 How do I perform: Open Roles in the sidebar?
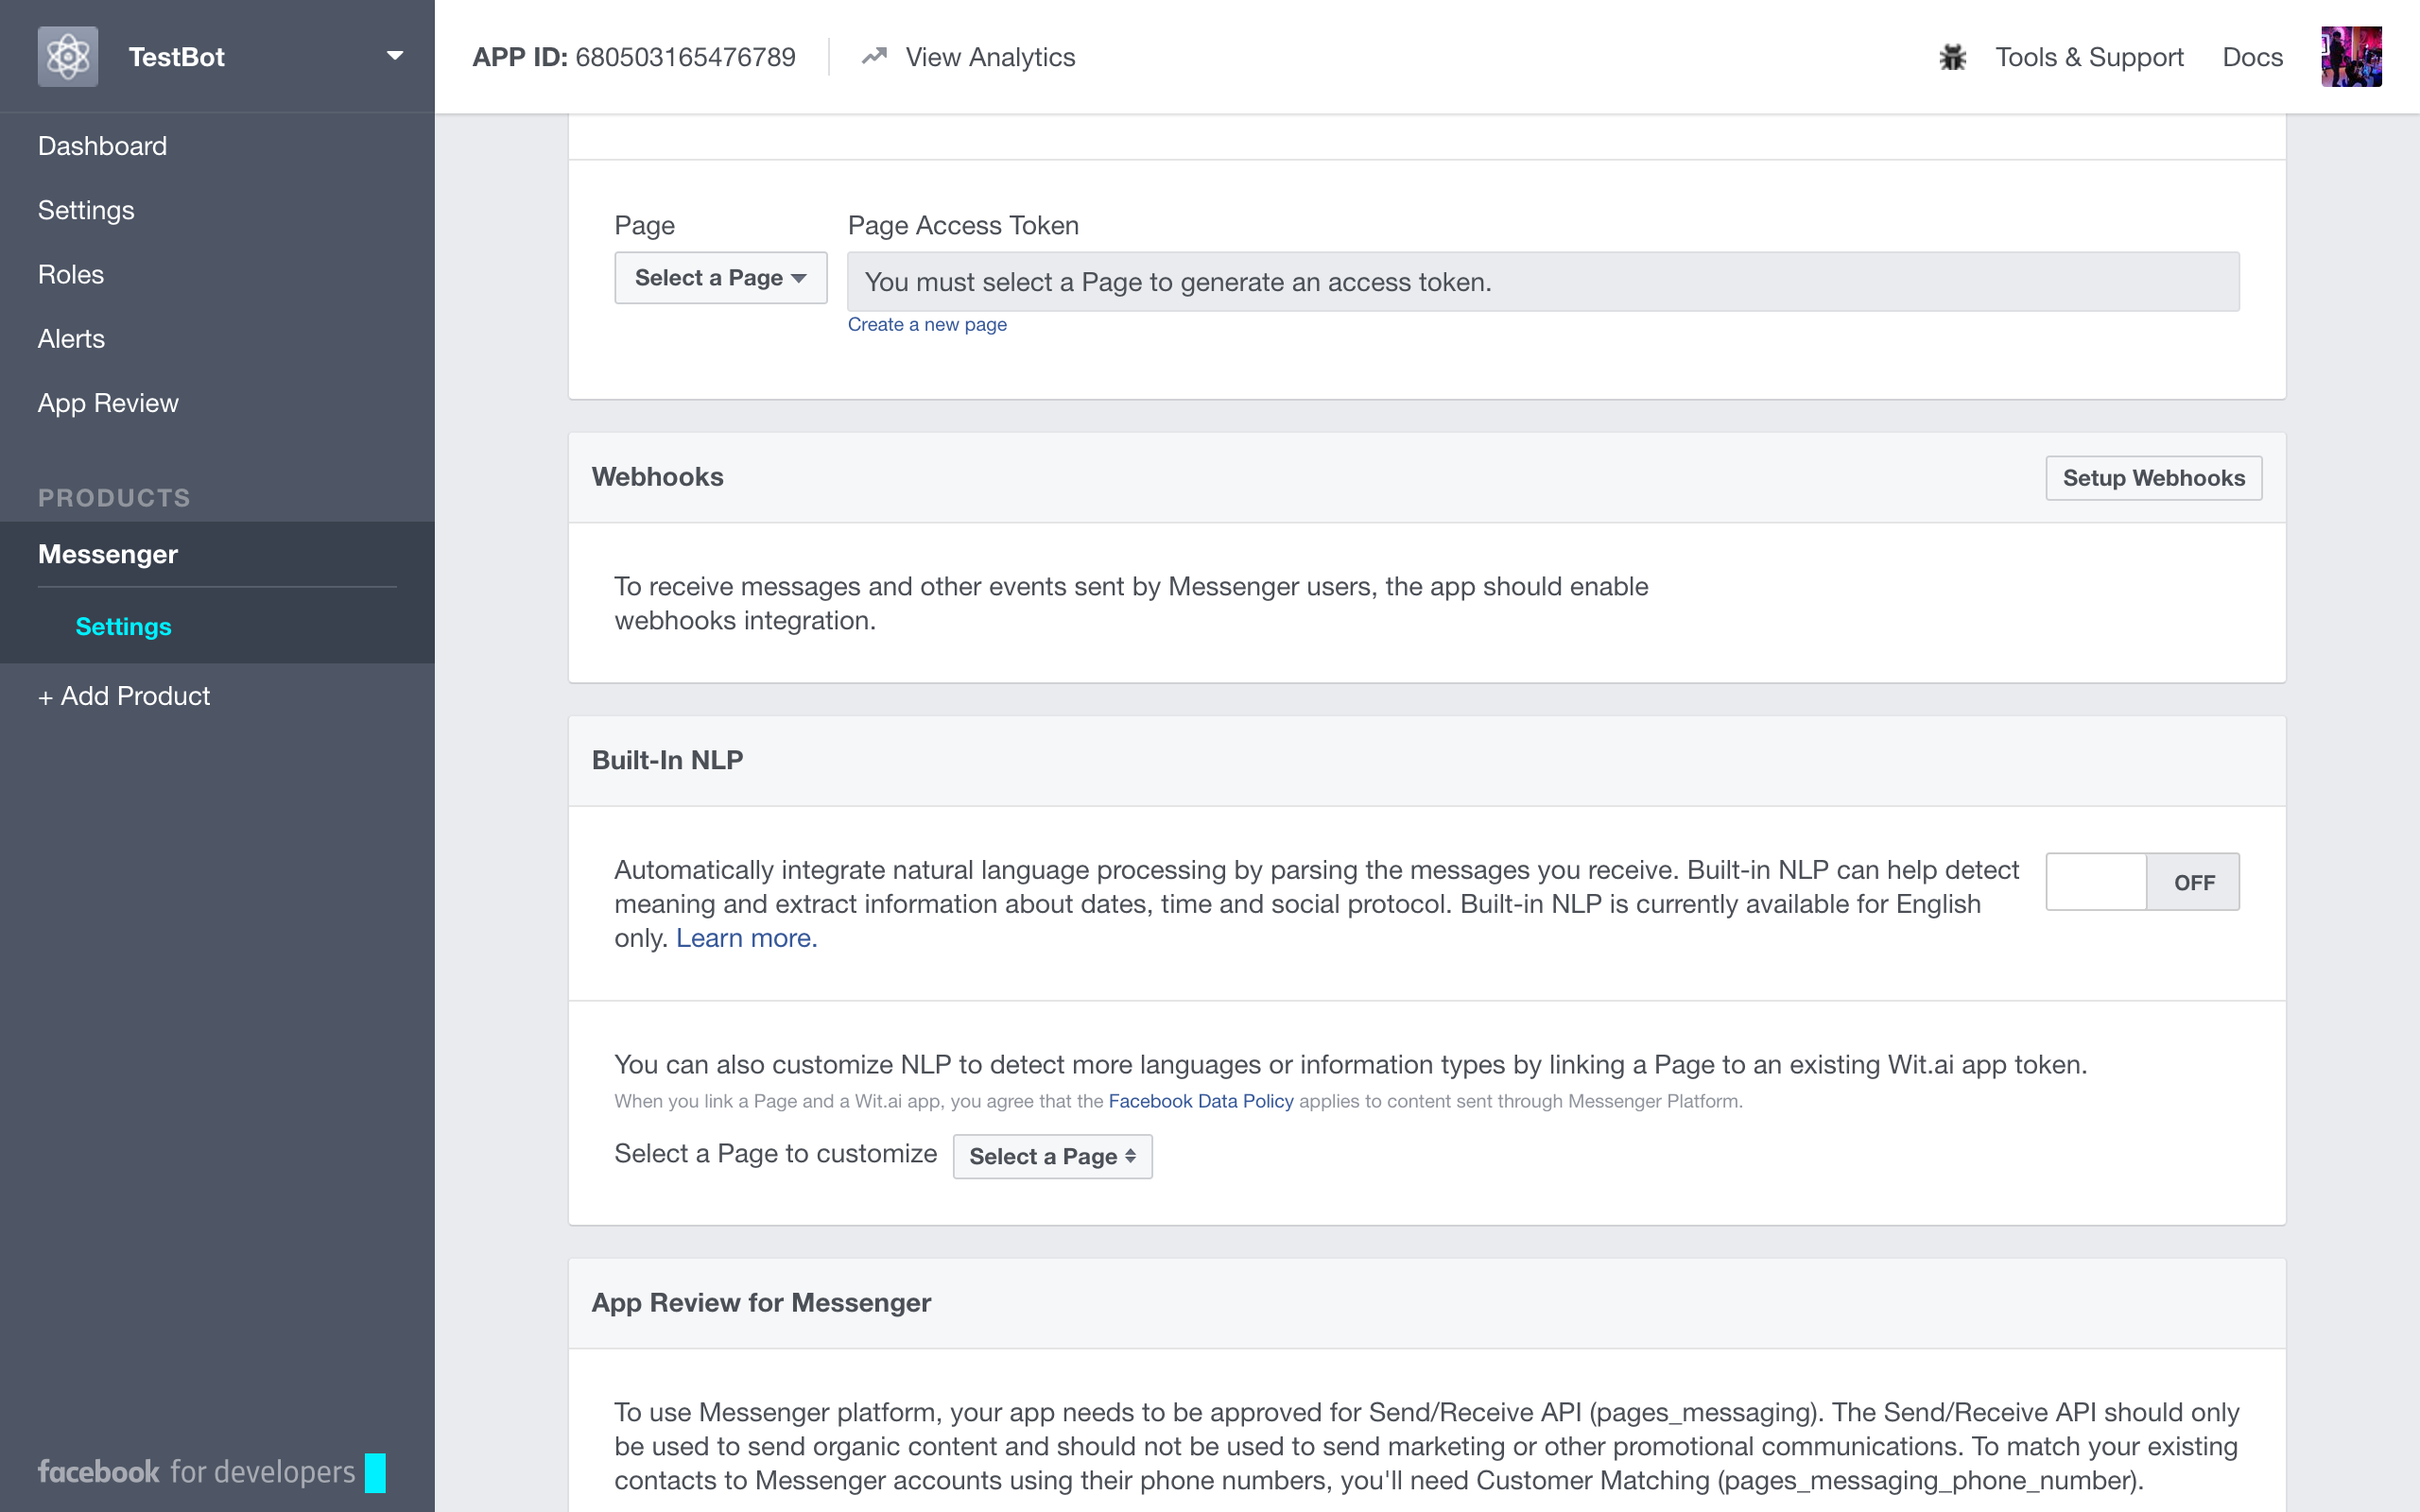click(71, 274)
